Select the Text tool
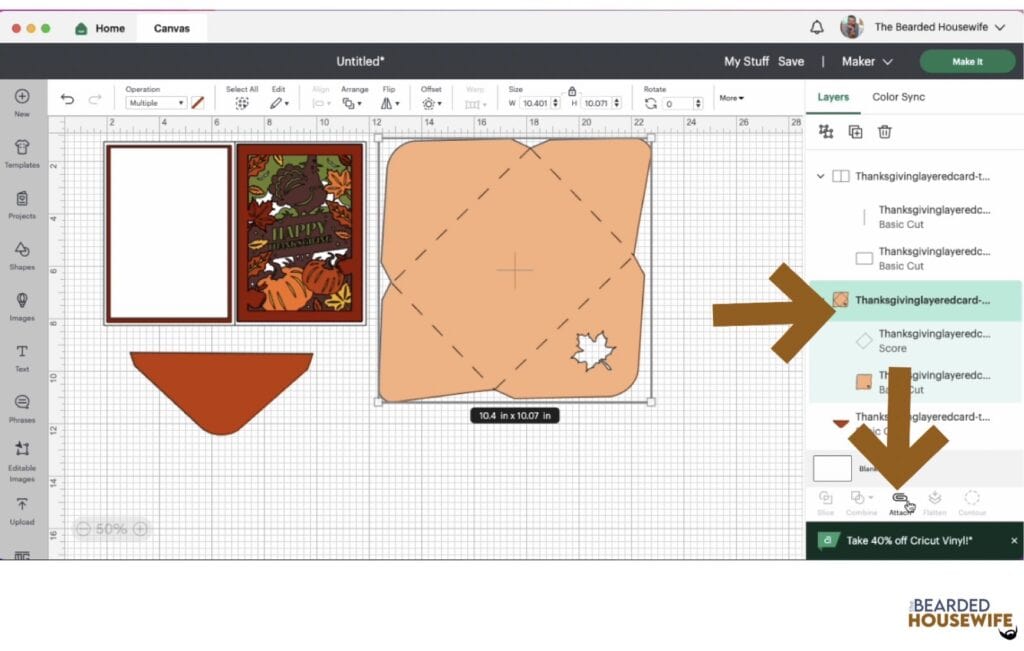The image size is (1024, 651). coord(22,357)
